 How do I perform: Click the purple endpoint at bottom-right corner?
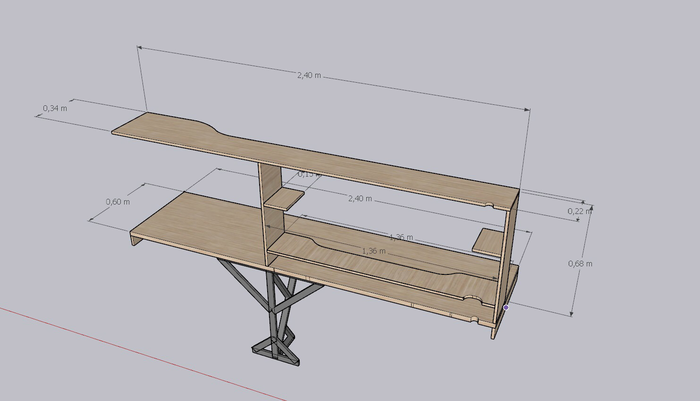pyautogui.click(x=506, y=307)
